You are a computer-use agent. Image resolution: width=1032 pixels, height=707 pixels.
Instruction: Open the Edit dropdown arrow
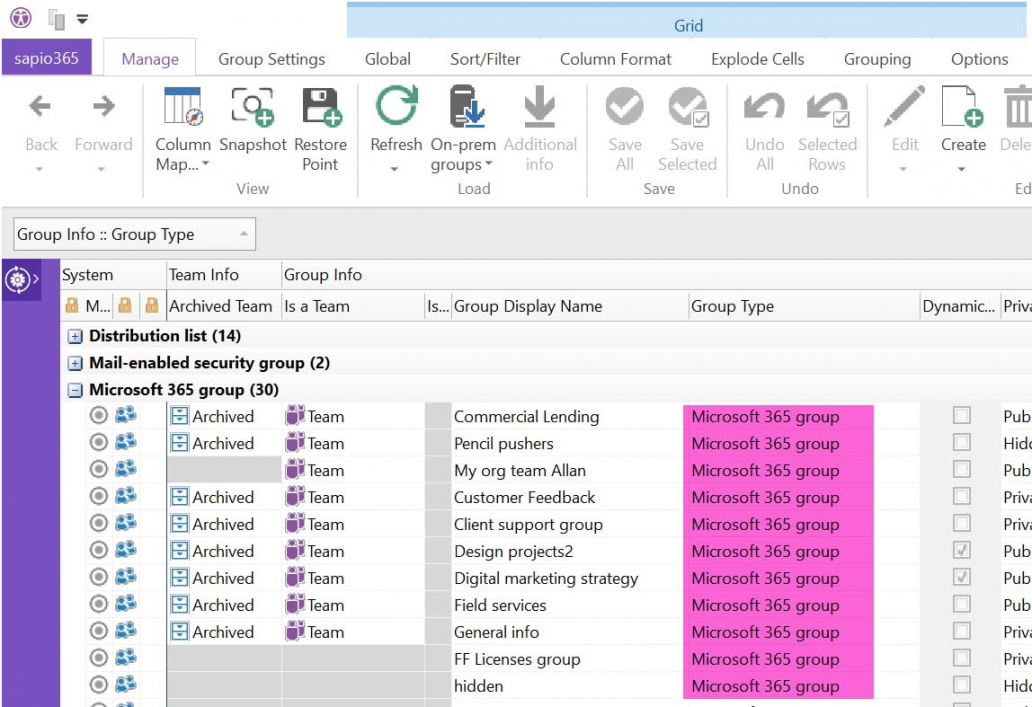[x=903, y=170]
